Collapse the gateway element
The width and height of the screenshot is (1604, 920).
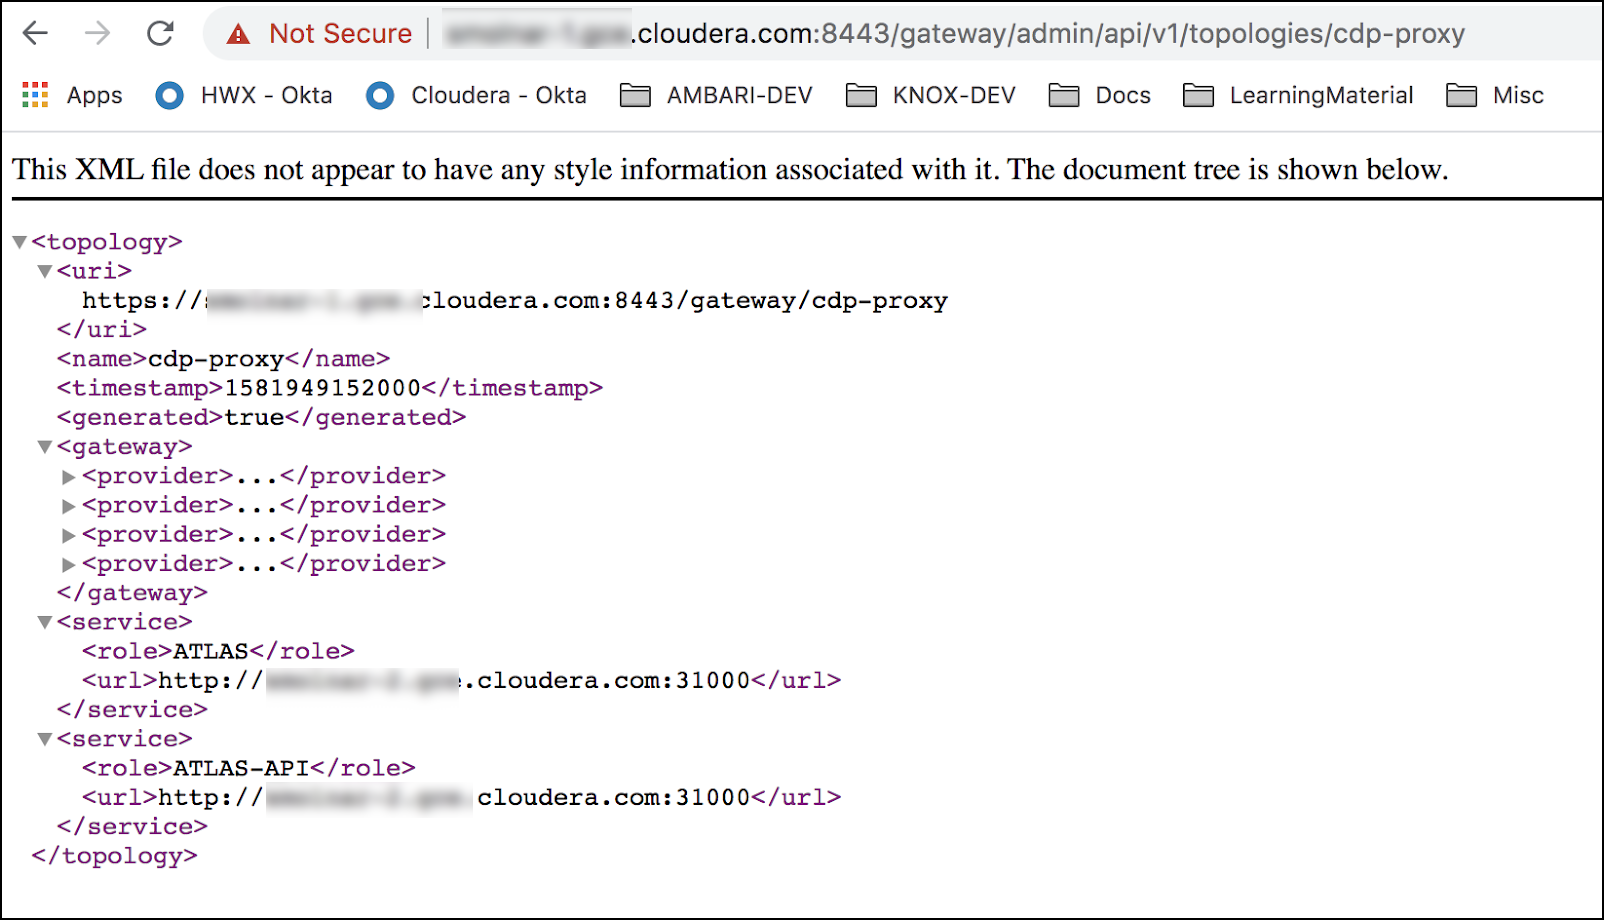pos(44,447)
